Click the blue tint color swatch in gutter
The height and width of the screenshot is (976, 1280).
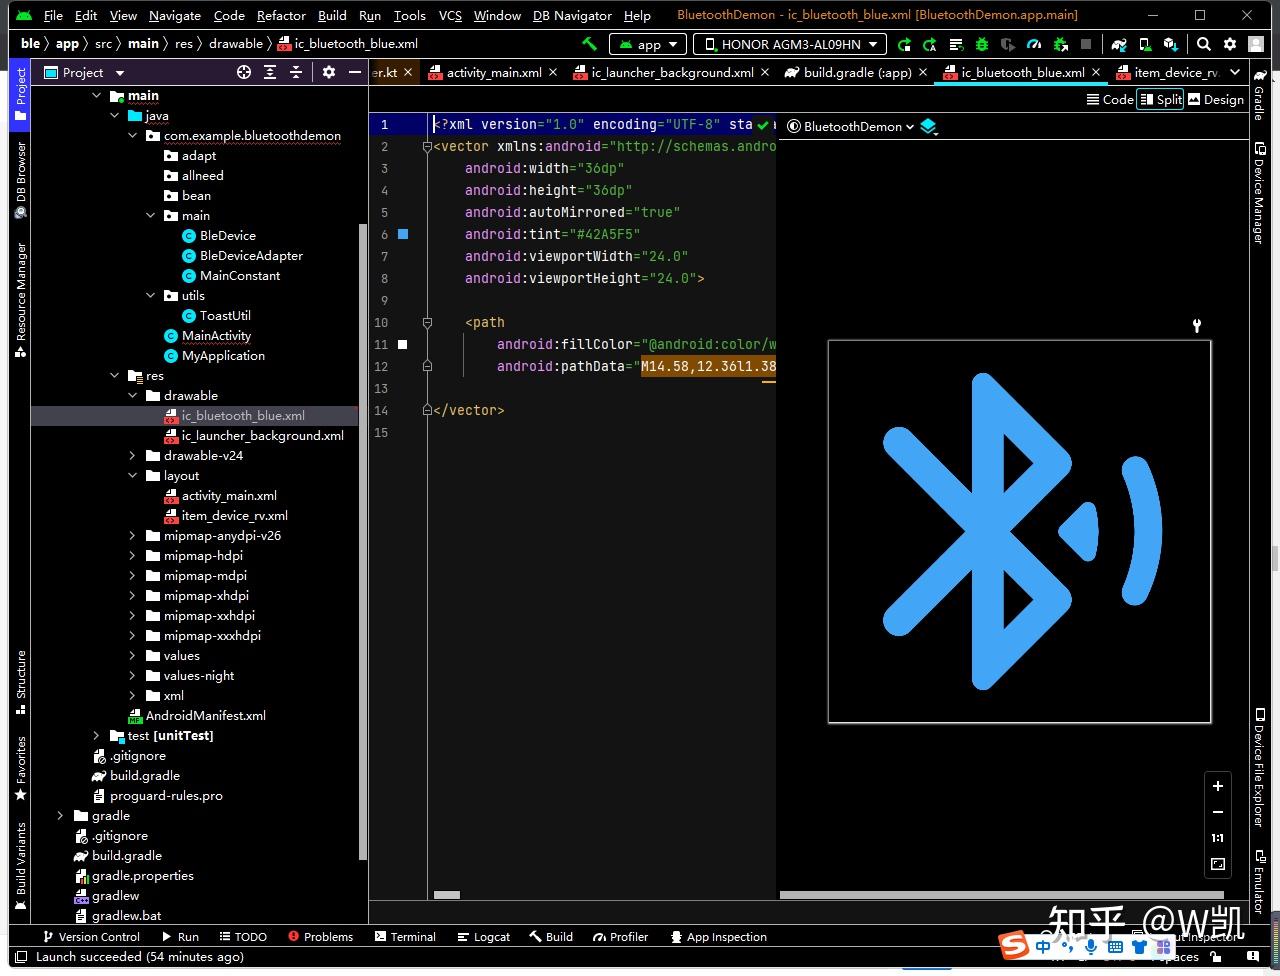[403, 234]
